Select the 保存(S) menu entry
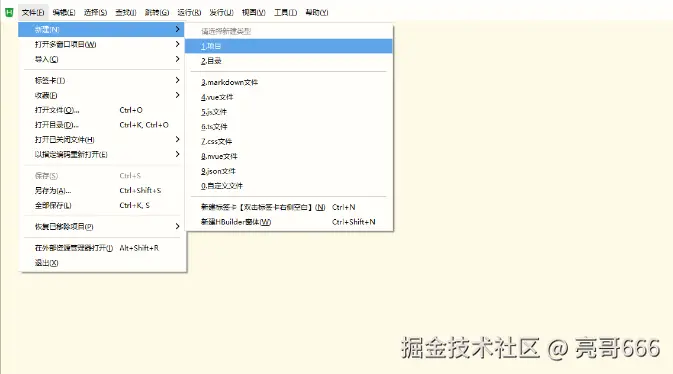 pyautogui.click(x=102, y=176)
